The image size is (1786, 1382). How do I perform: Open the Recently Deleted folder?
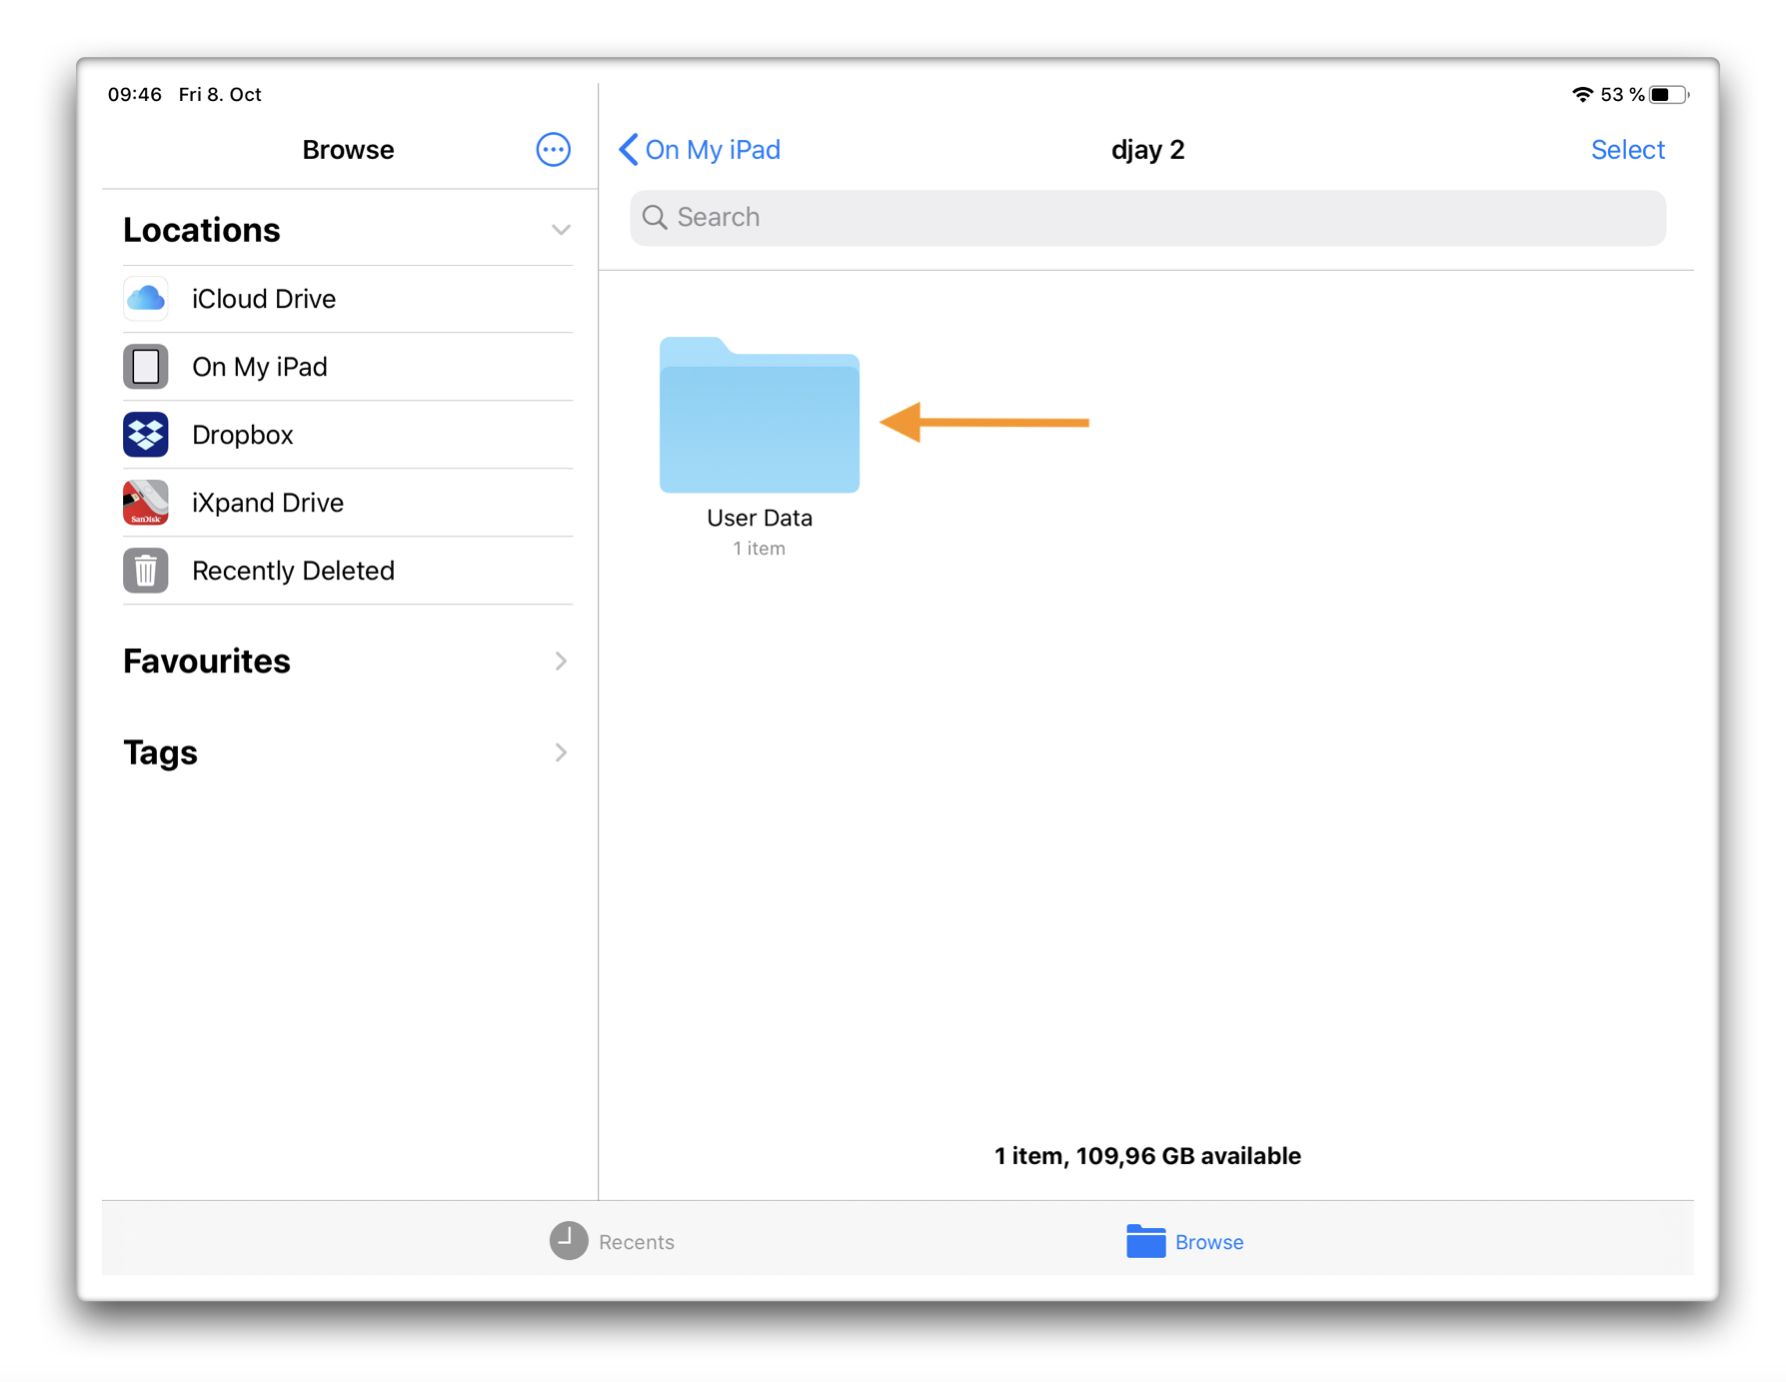coord(293,570)
